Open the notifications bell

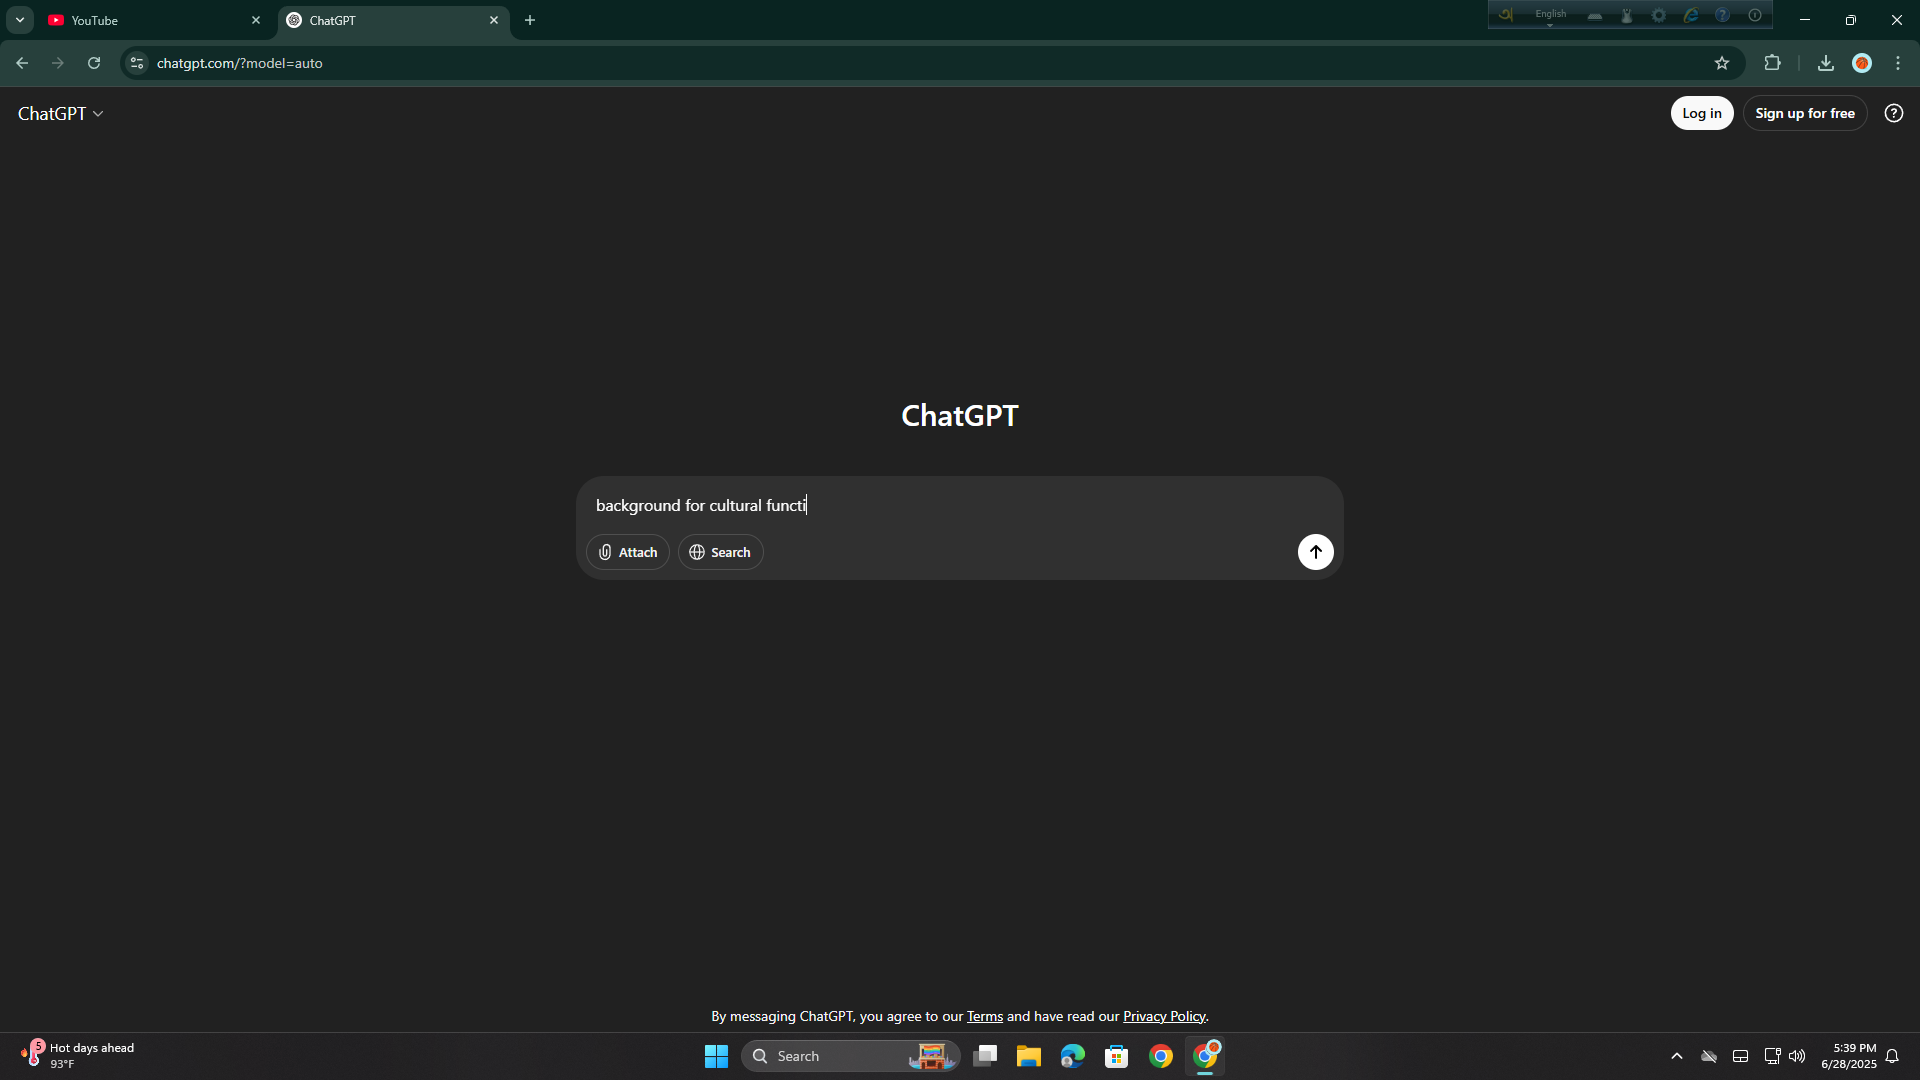click(1892, 1056)
